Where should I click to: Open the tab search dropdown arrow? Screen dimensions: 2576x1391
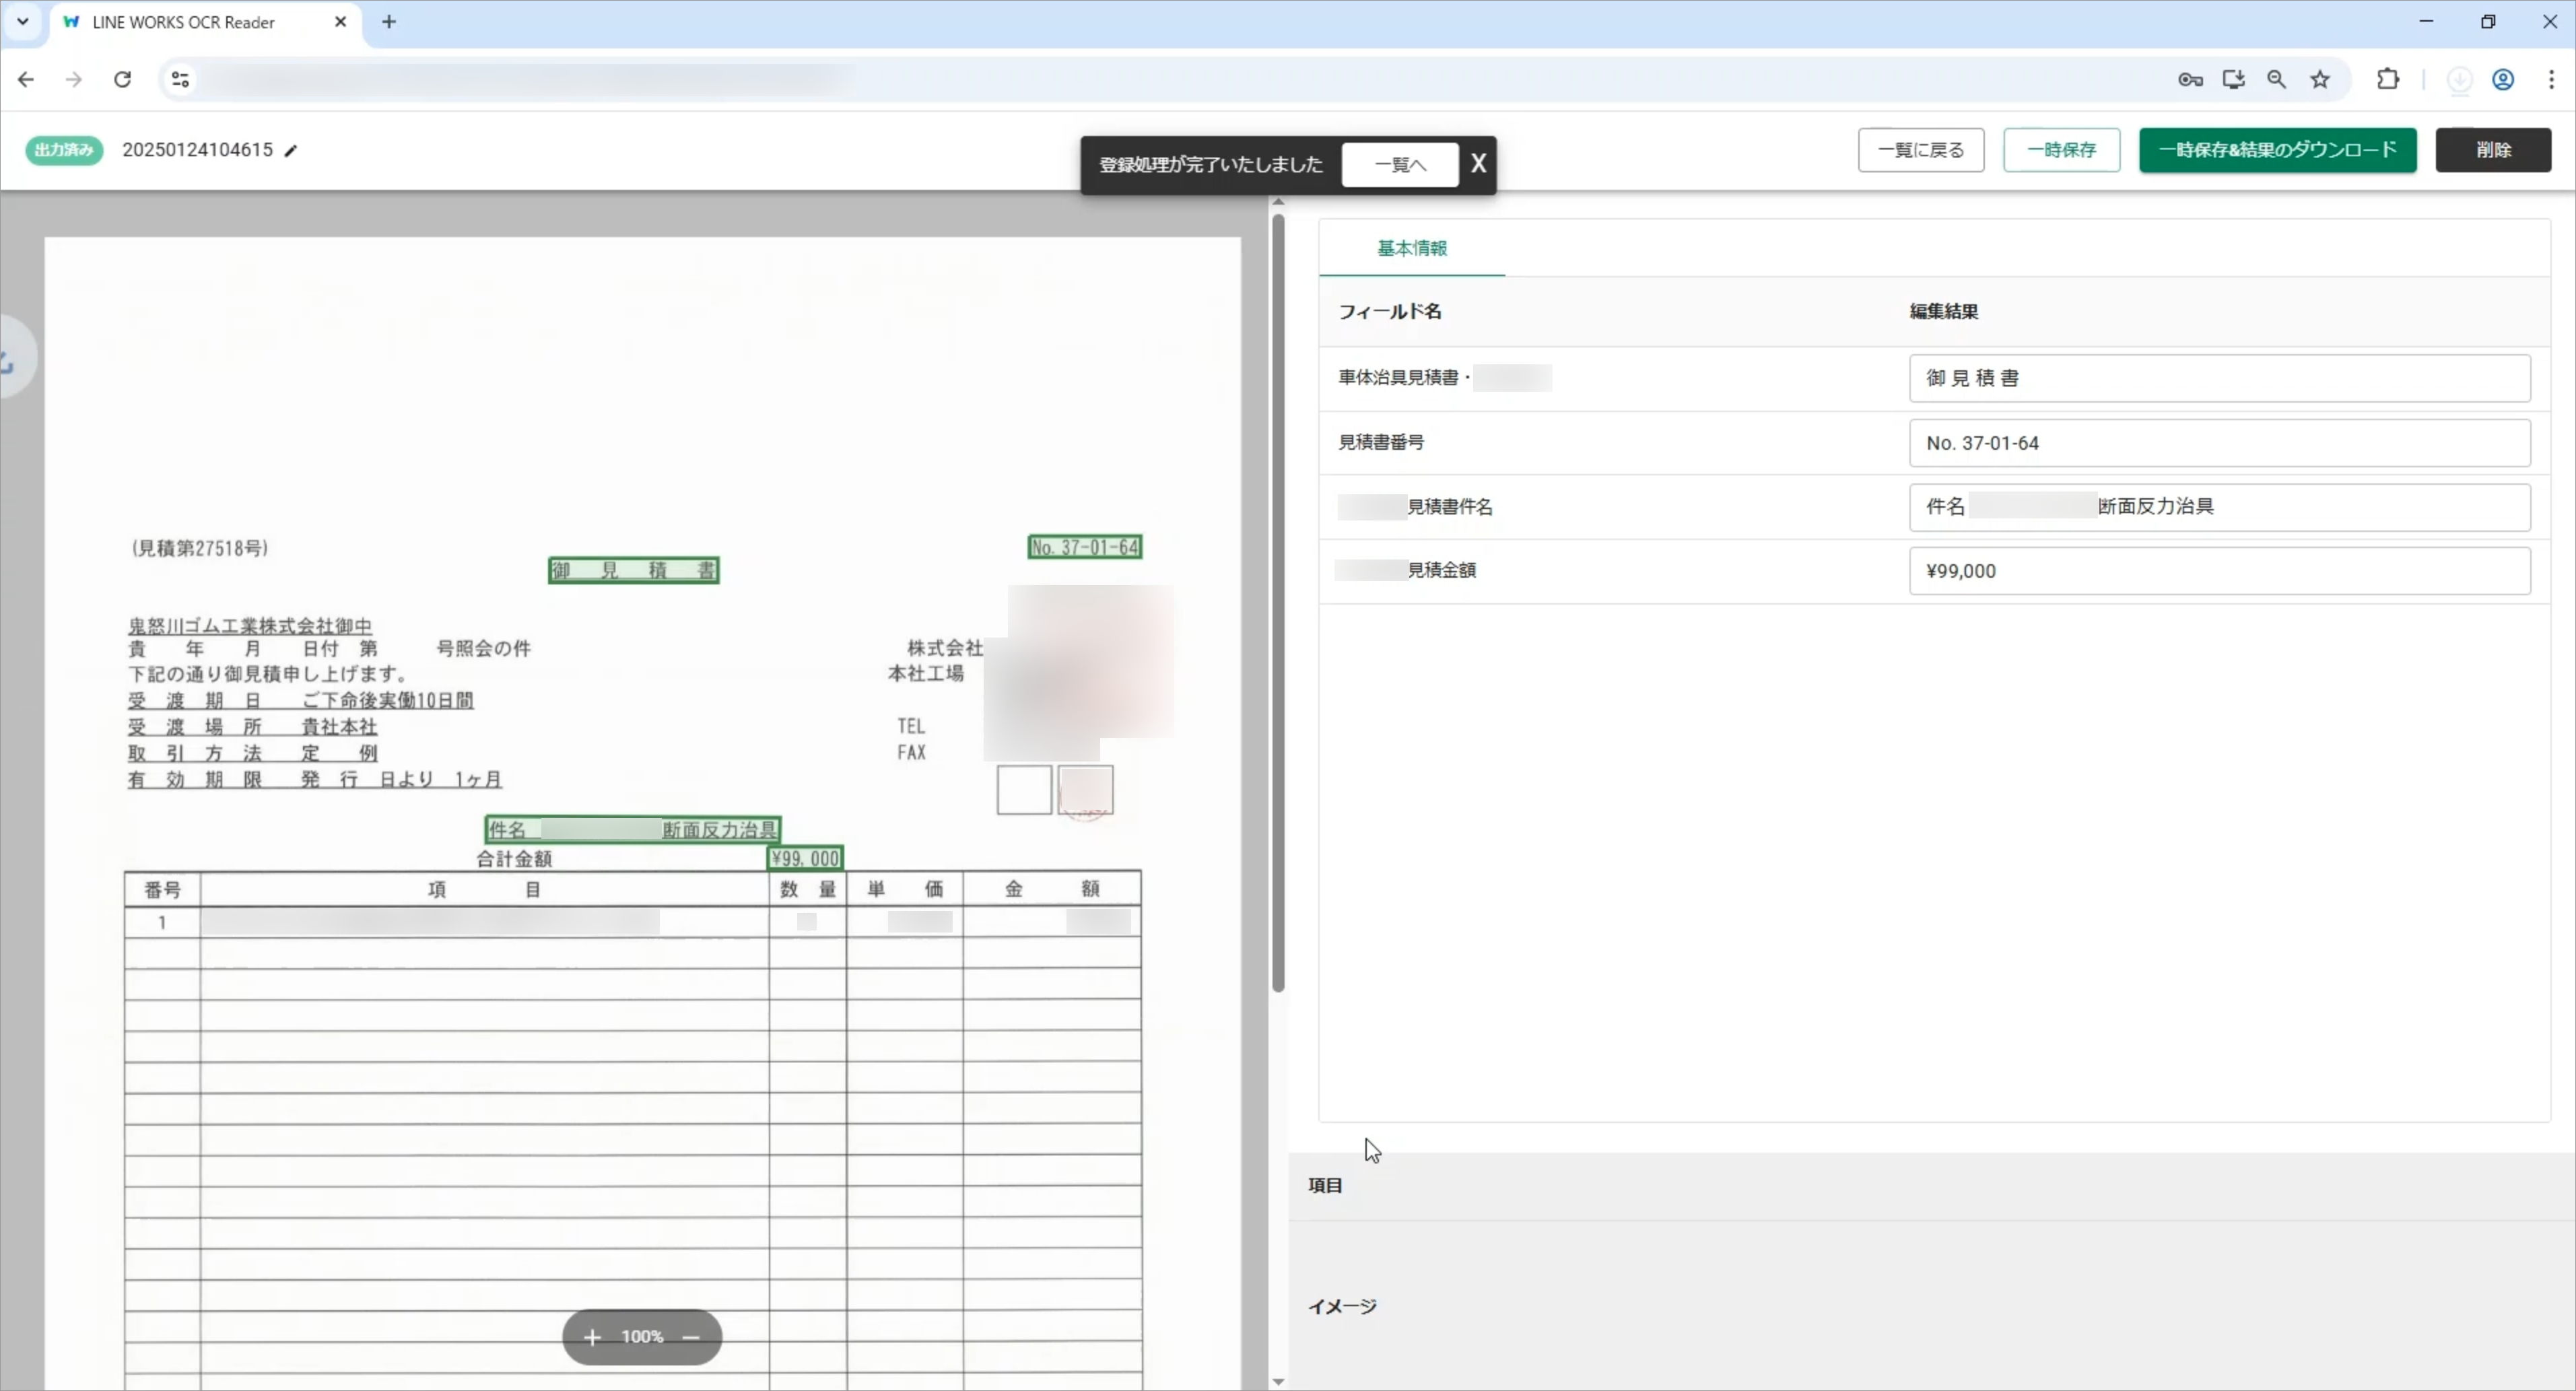point(22,22)
